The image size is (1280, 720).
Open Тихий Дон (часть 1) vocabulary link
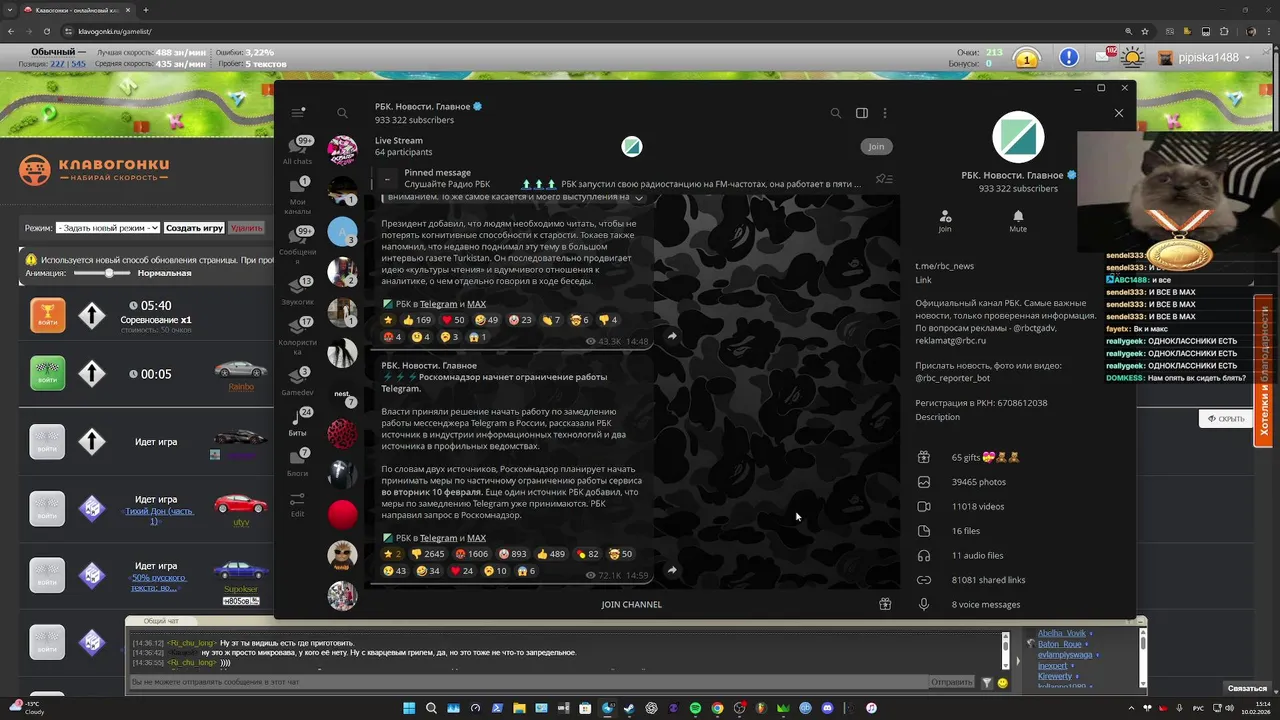click(x=159, y=516)
